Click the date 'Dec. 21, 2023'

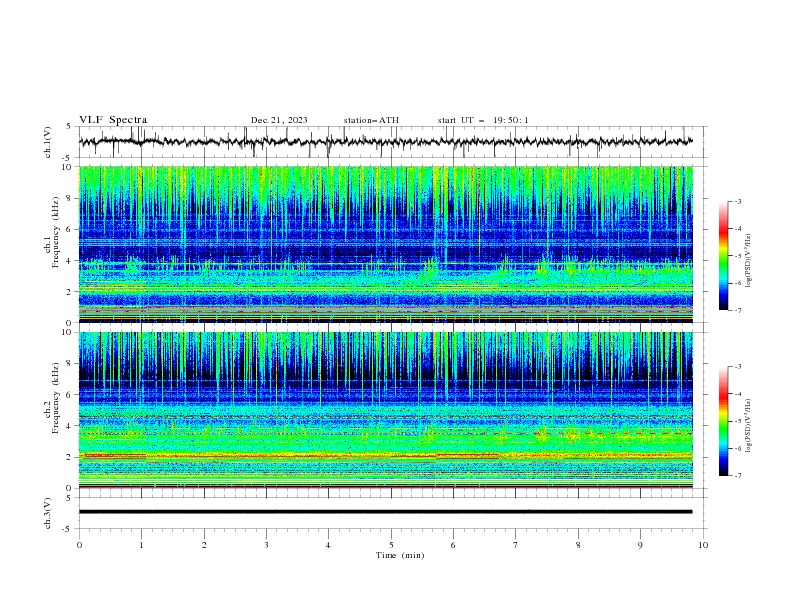click(x=279, y=120)
